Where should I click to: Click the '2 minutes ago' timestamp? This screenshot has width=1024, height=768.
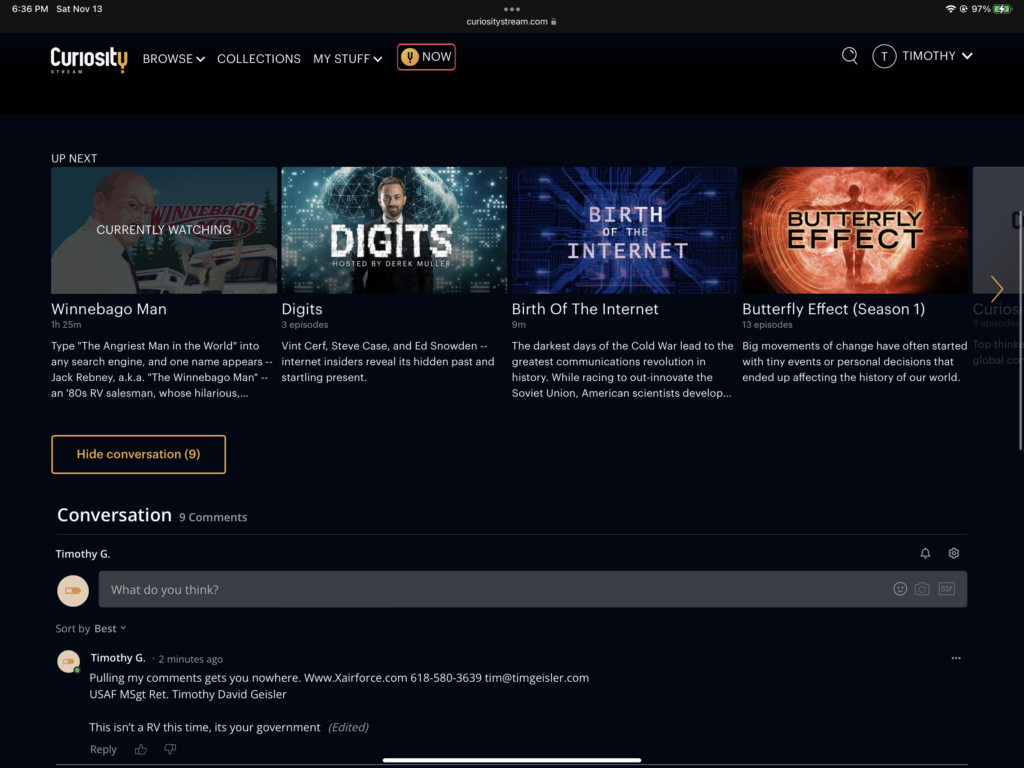(x=191, y=659)
